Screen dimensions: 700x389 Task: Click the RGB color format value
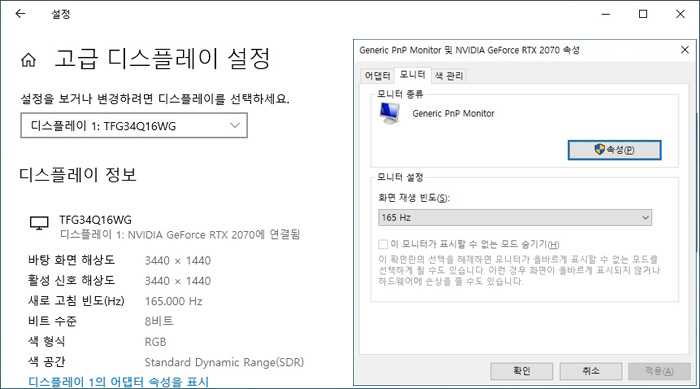pos(155,342)
